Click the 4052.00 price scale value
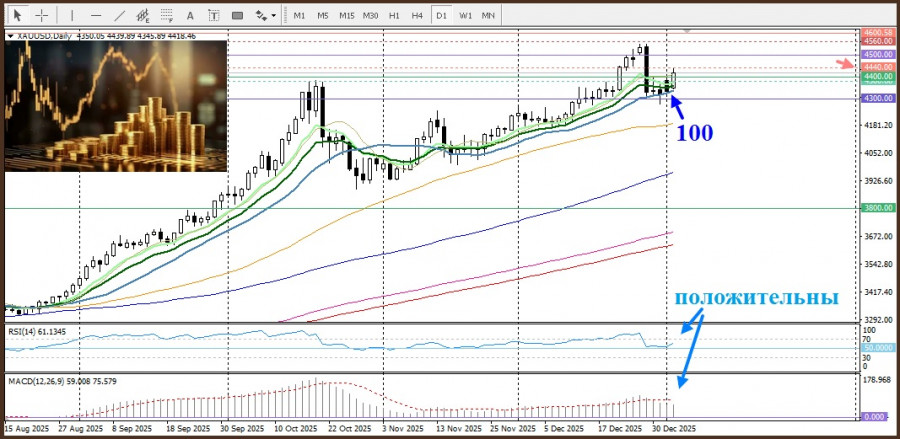 879,153
